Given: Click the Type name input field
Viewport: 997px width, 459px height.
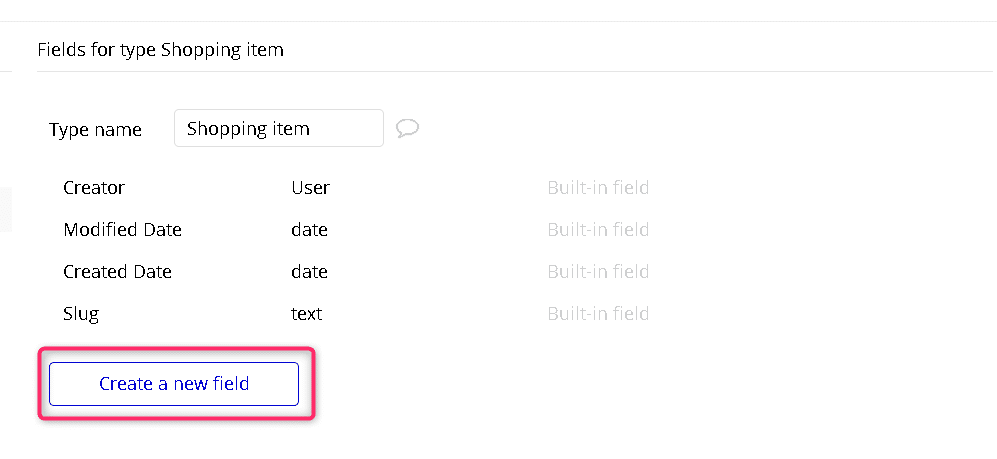Looking at the screenshot, I should (278, 128).
